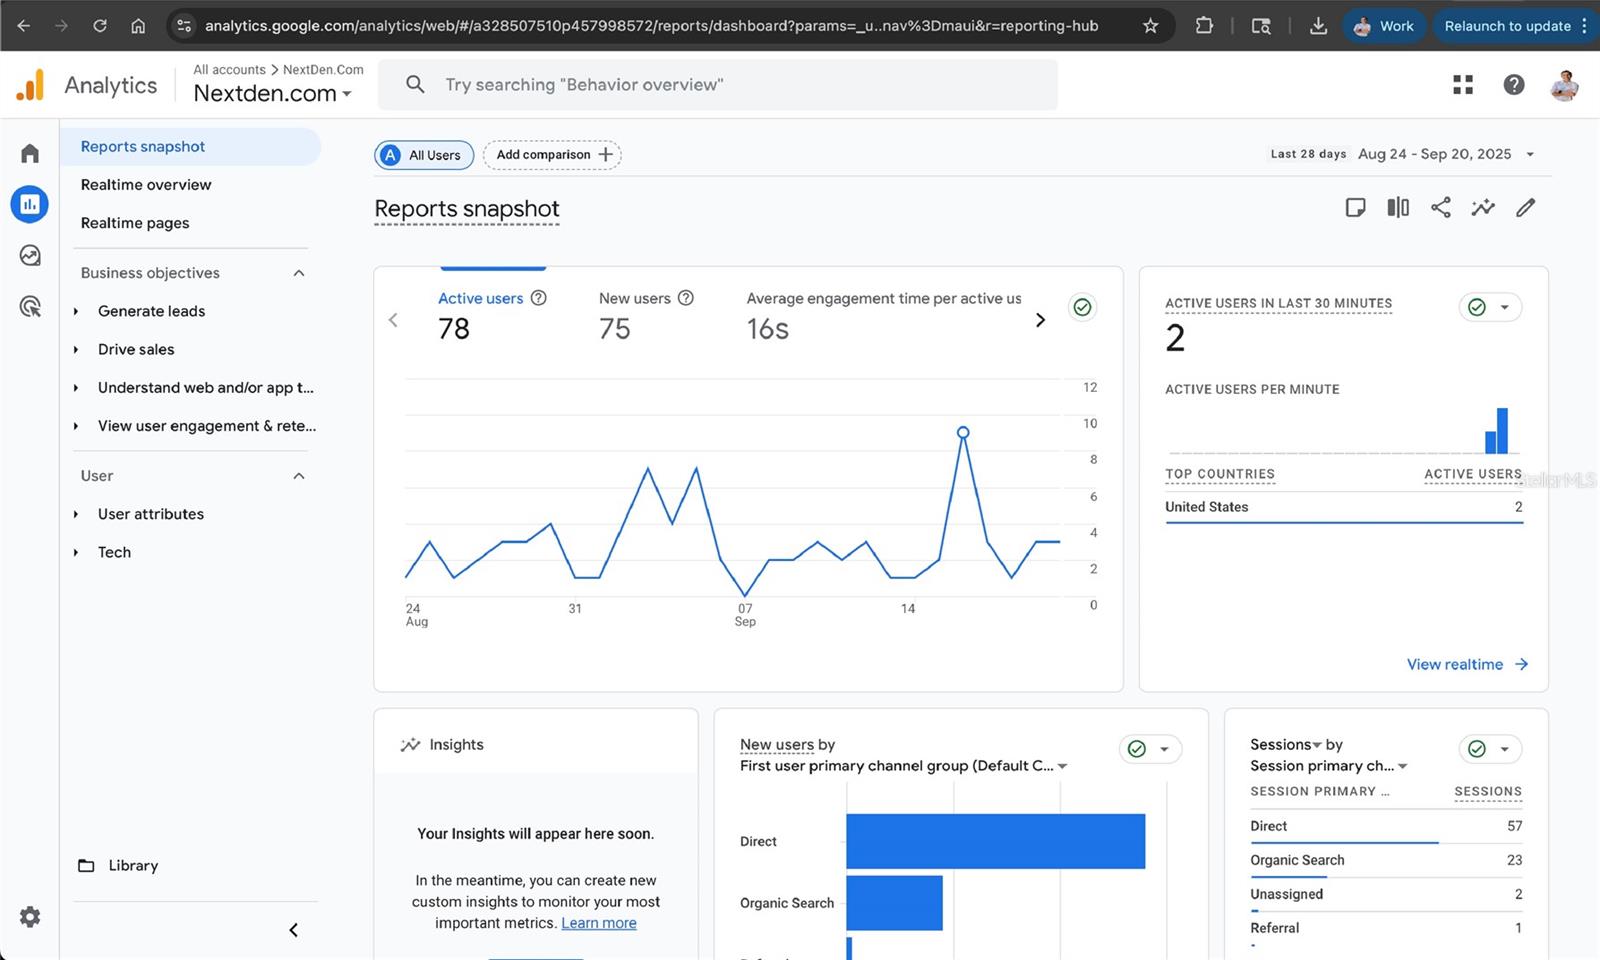Click the Customize report pencil icon
The image size is (1600, 960).
click(1525, 208)
